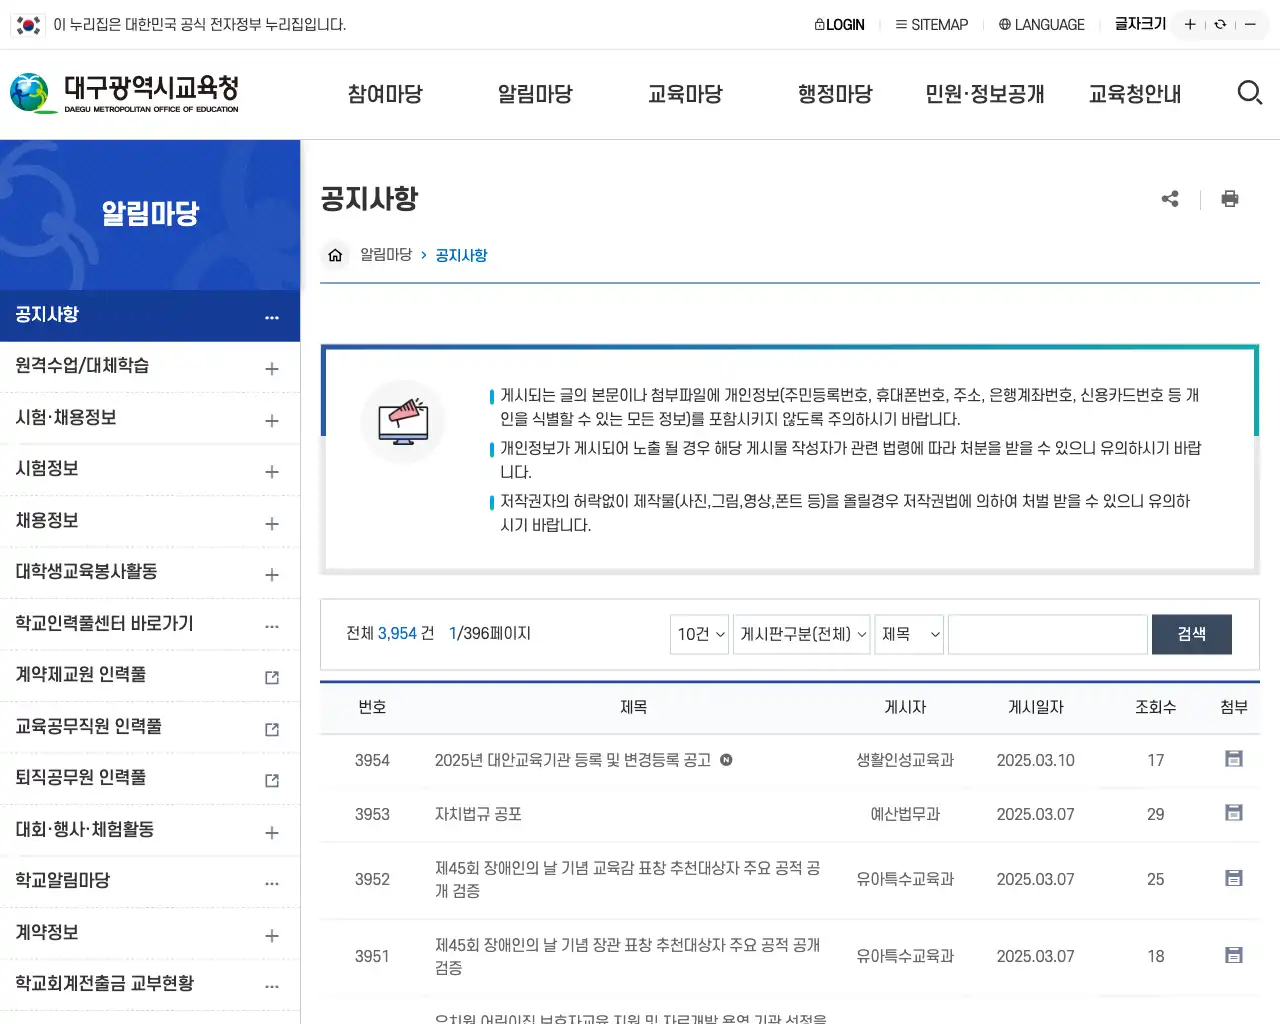Open the 10건 page-size dropdown

699,633
